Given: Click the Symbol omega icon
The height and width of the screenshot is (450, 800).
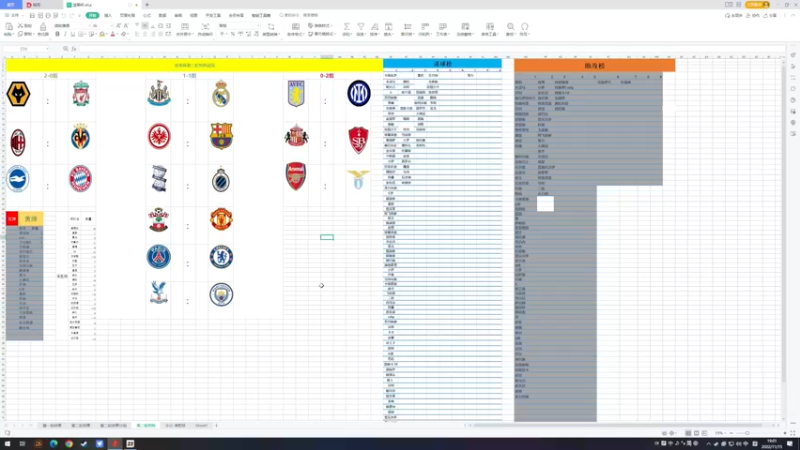Looking at the screenshot, I should pos(524,27).
